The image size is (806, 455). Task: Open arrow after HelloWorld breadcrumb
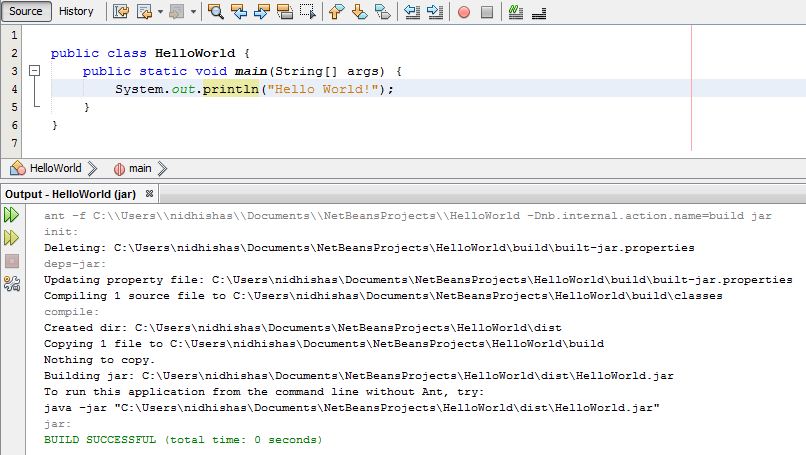click(93, 168)
